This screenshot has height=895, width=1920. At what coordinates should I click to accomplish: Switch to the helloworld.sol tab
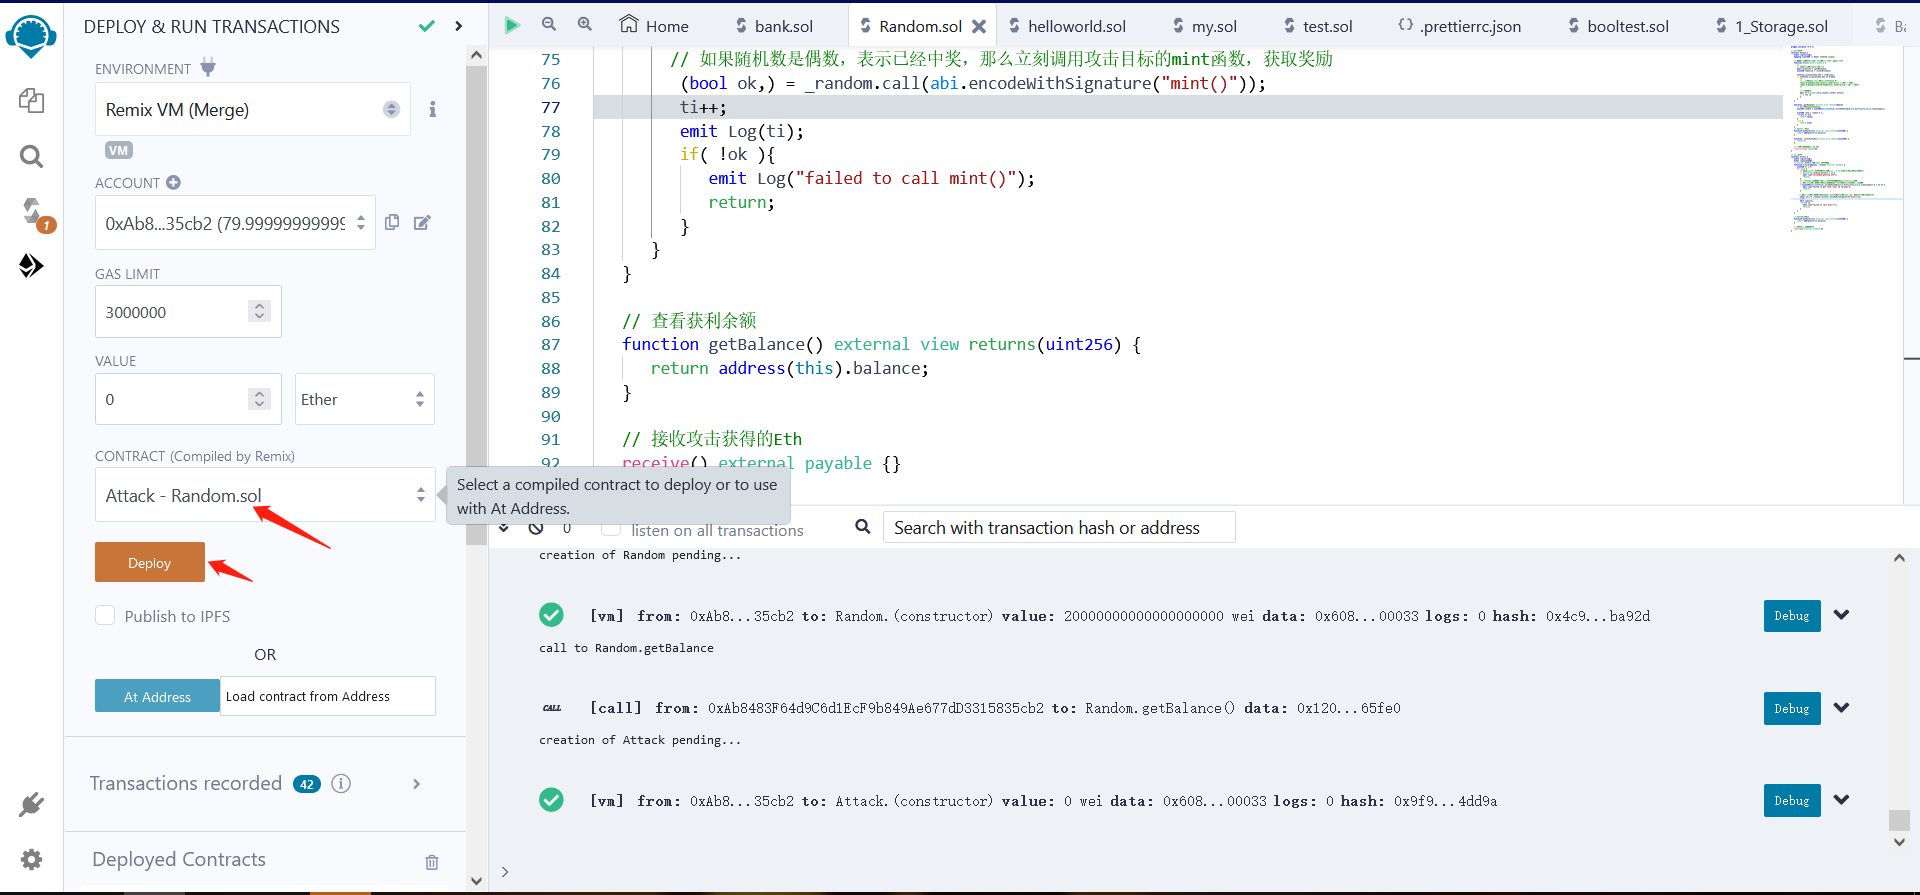click(x=1067, y=26)
